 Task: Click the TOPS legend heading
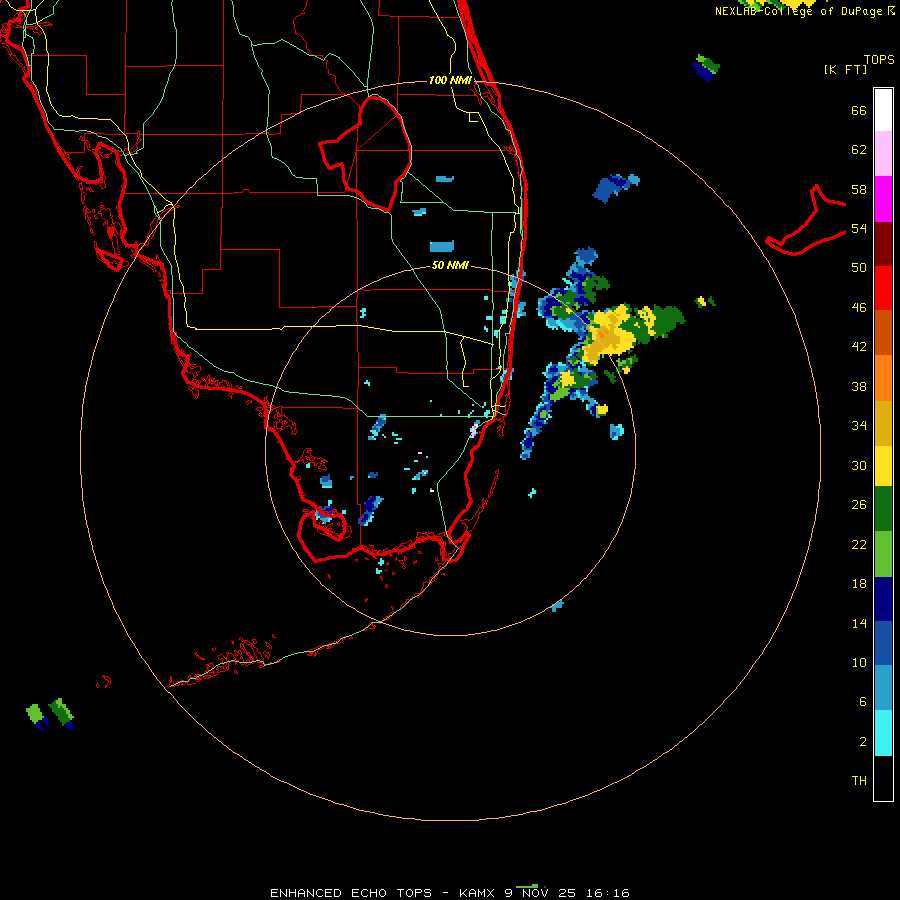click(x=879, y=59)
